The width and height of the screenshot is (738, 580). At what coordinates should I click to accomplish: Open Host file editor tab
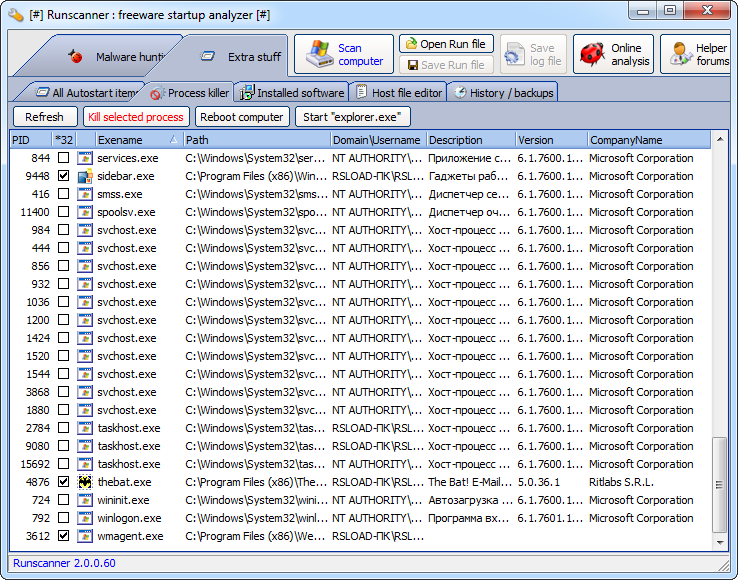(398, 93)
